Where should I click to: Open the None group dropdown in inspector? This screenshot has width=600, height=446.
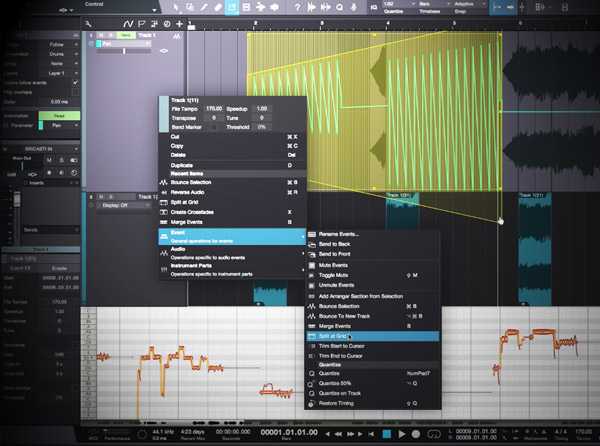pos(60,63)
